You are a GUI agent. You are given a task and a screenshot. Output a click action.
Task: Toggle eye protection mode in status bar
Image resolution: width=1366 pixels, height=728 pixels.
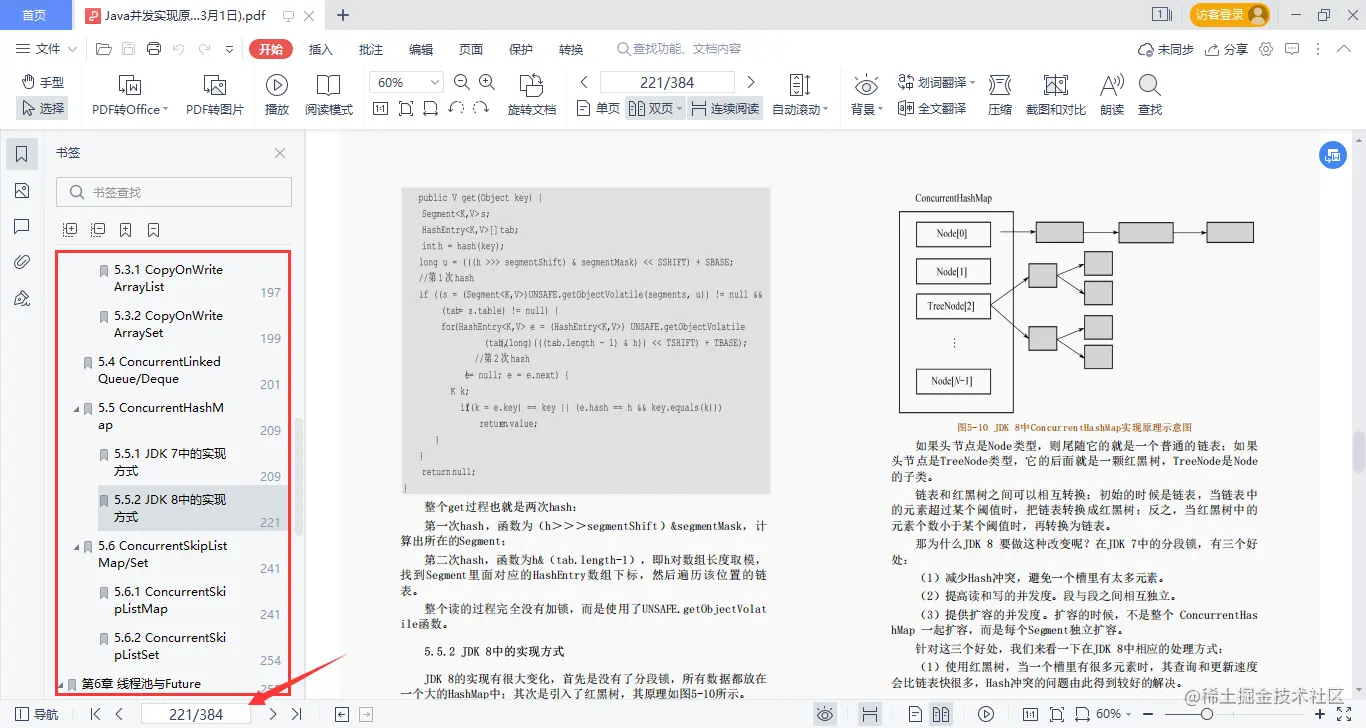point(825,713)
